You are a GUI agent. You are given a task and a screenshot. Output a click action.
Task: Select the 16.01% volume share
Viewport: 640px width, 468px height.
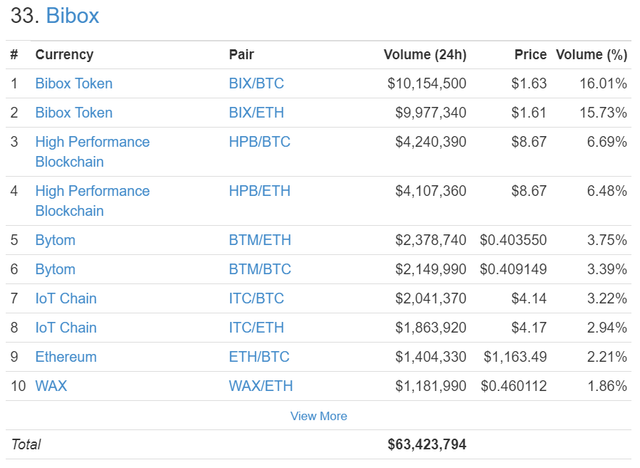coord(603,84)
